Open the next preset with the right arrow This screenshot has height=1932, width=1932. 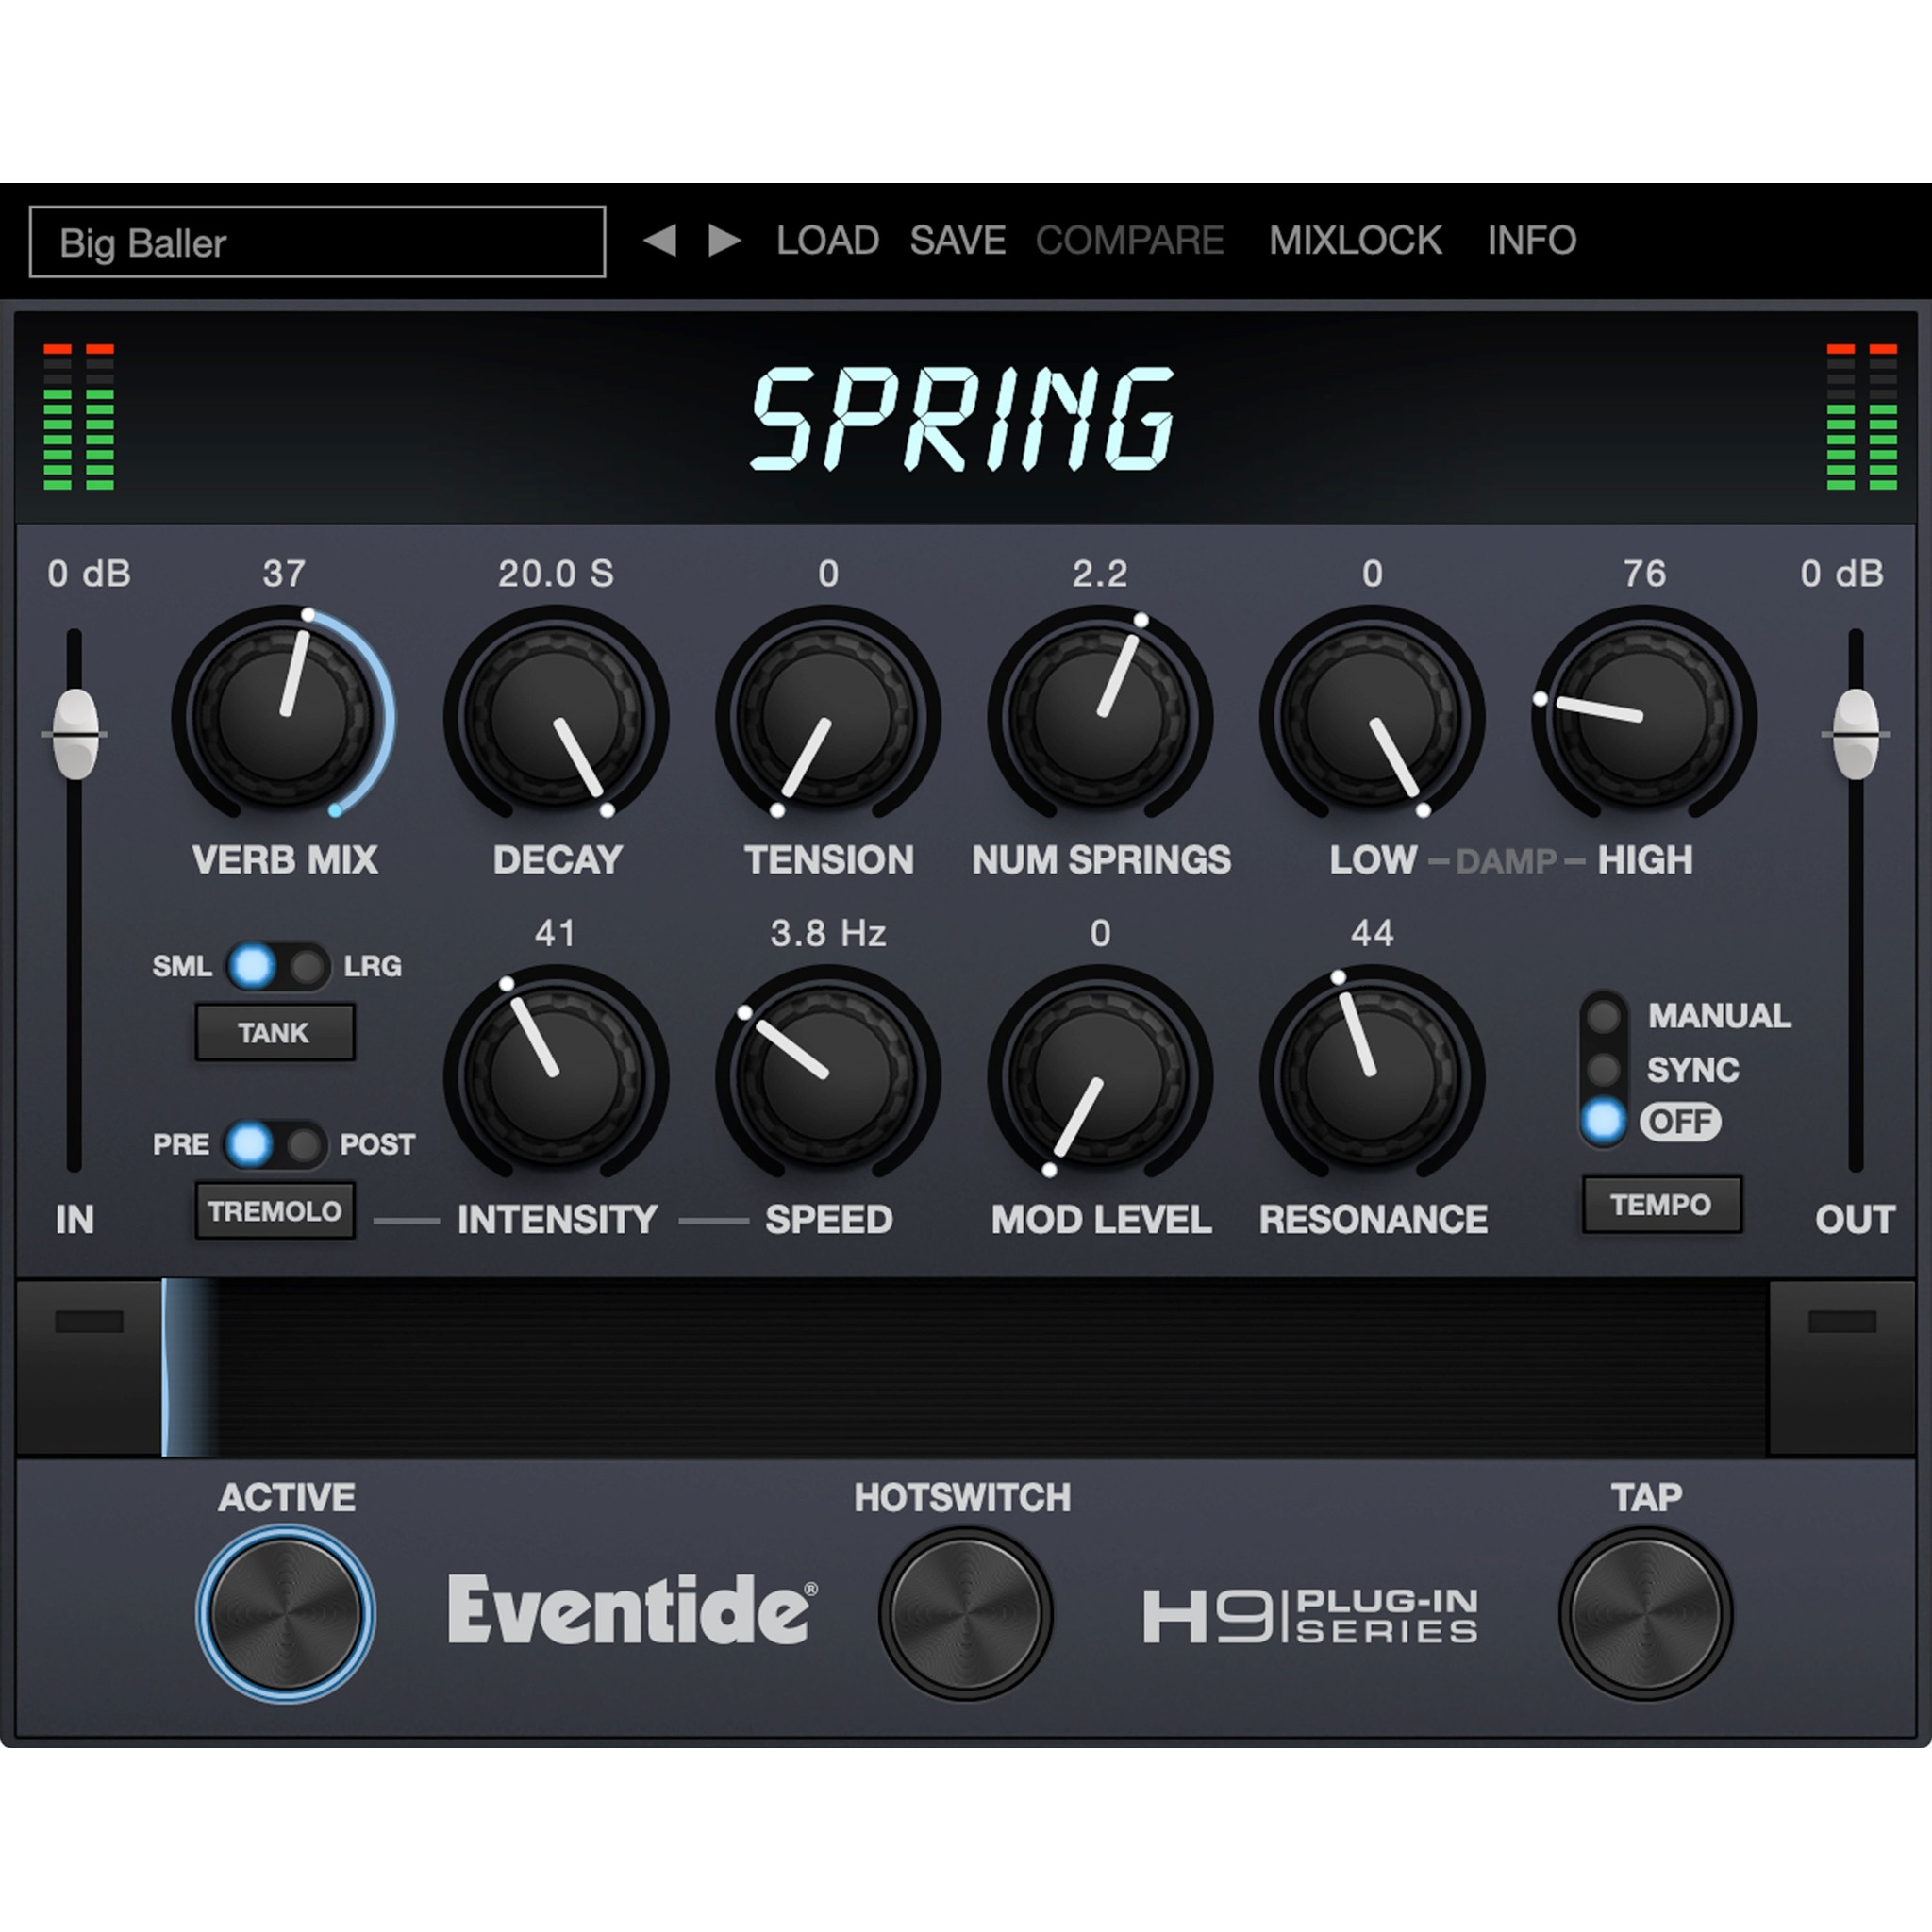[x=721, y=239]
